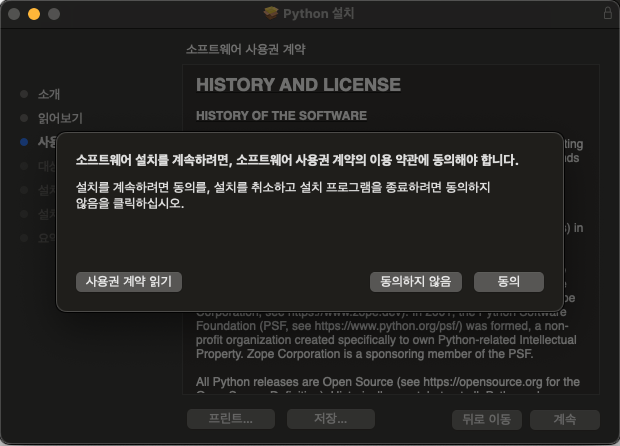Click the 동의 (Agree) button

click(508, 282)
